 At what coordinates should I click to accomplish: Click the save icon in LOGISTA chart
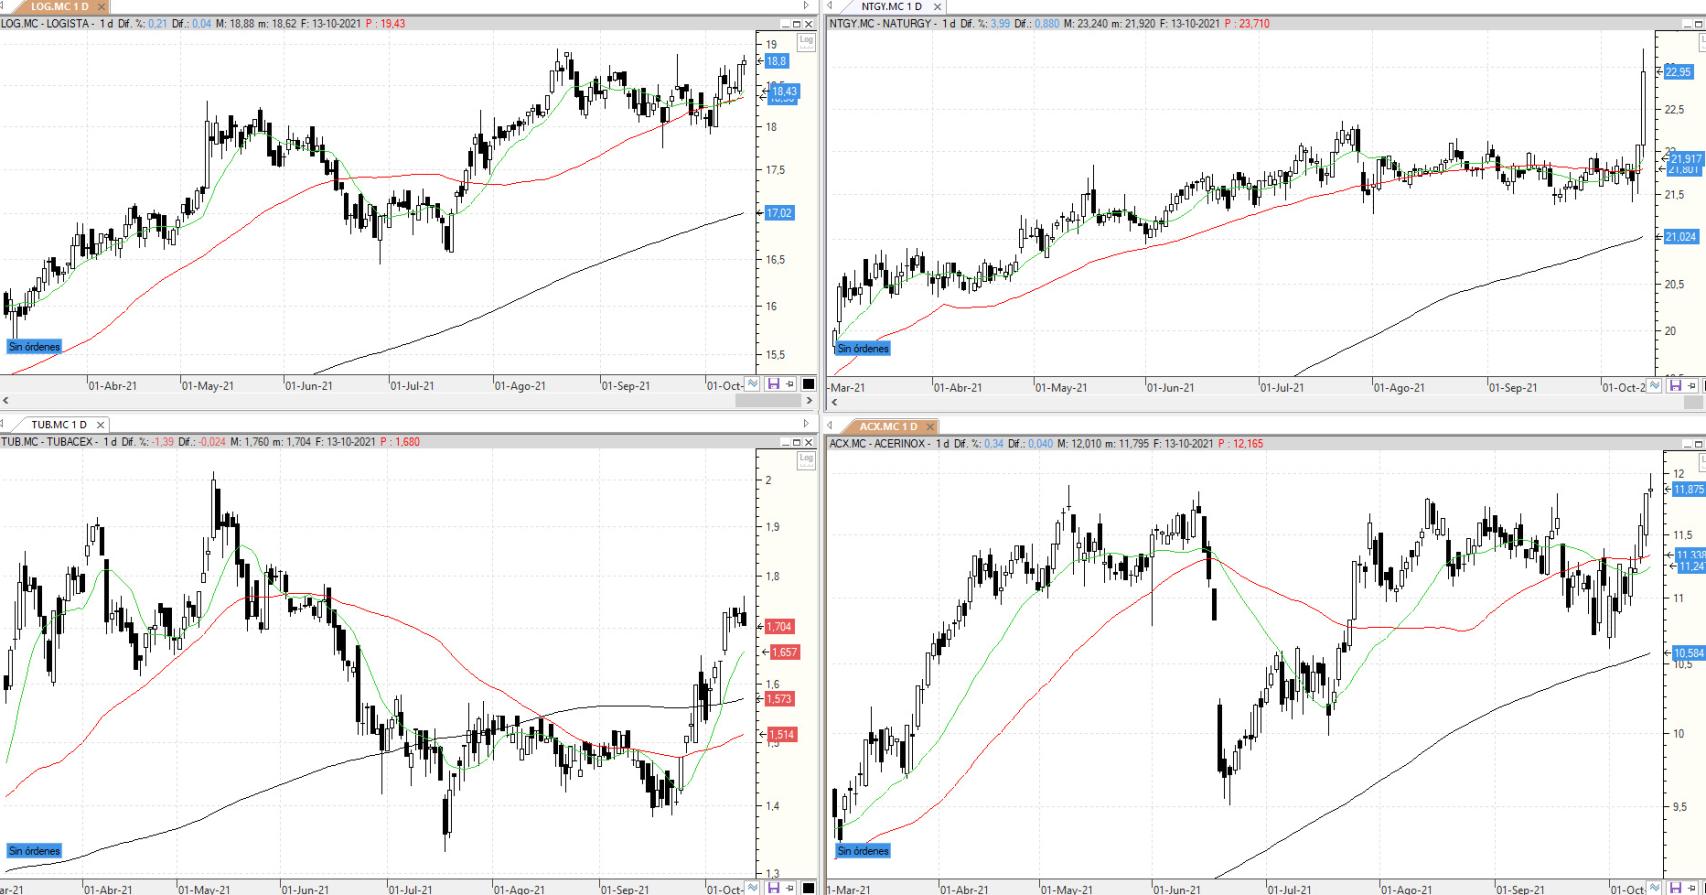773,384
